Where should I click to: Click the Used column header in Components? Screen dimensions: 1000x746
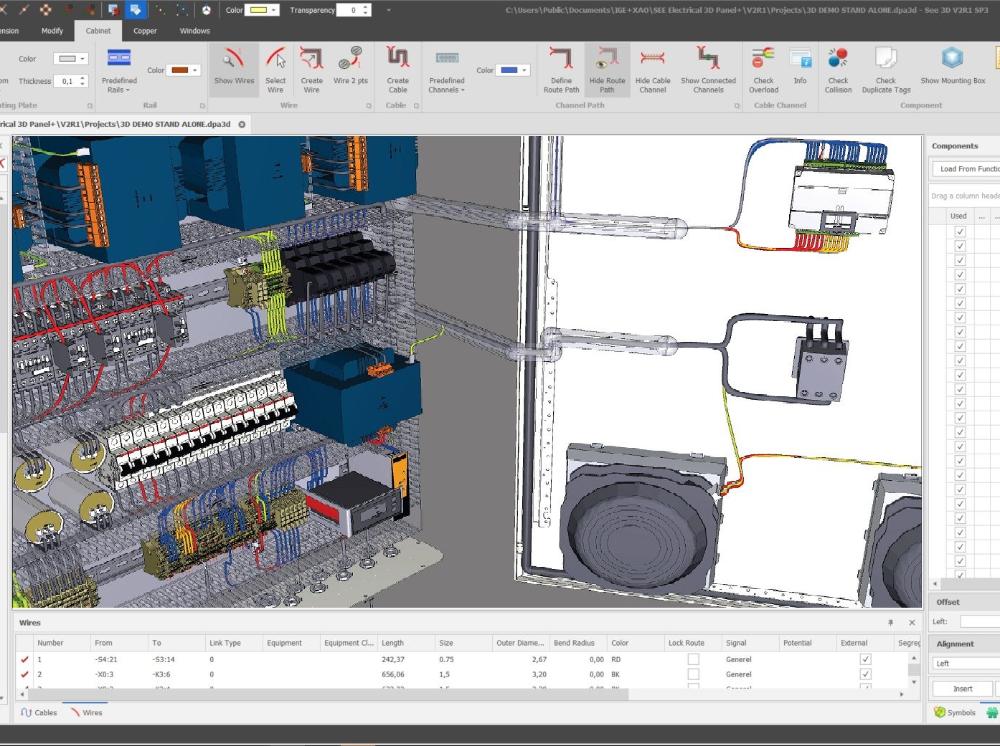click(x=959, y=216)
